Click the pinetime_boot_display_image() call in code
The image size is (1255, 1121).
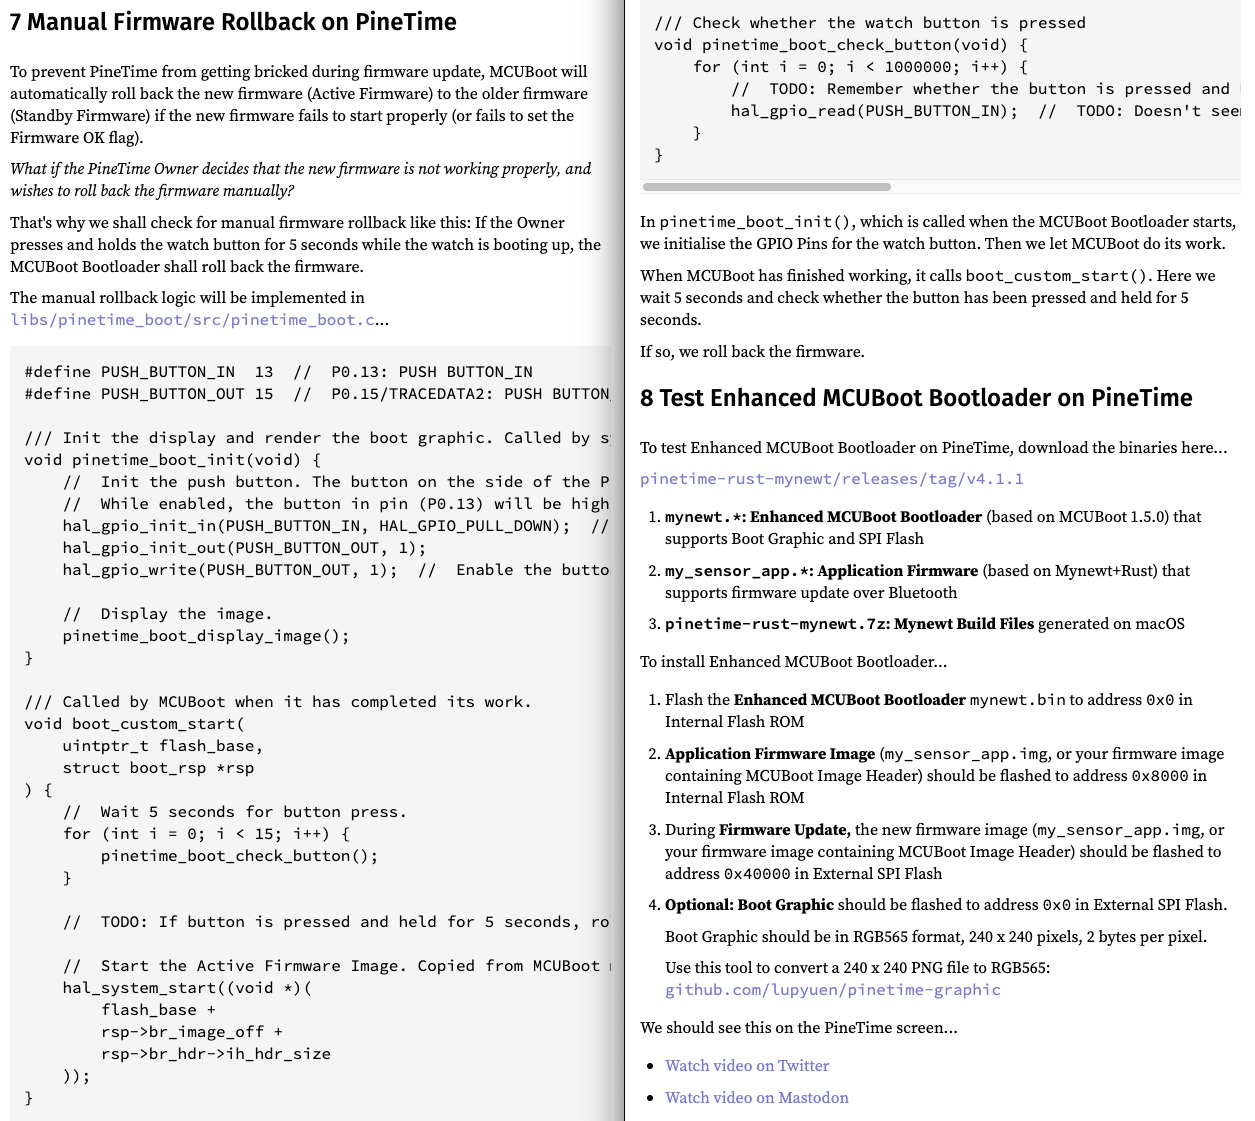pyautogui.click(x=205, y=636)
